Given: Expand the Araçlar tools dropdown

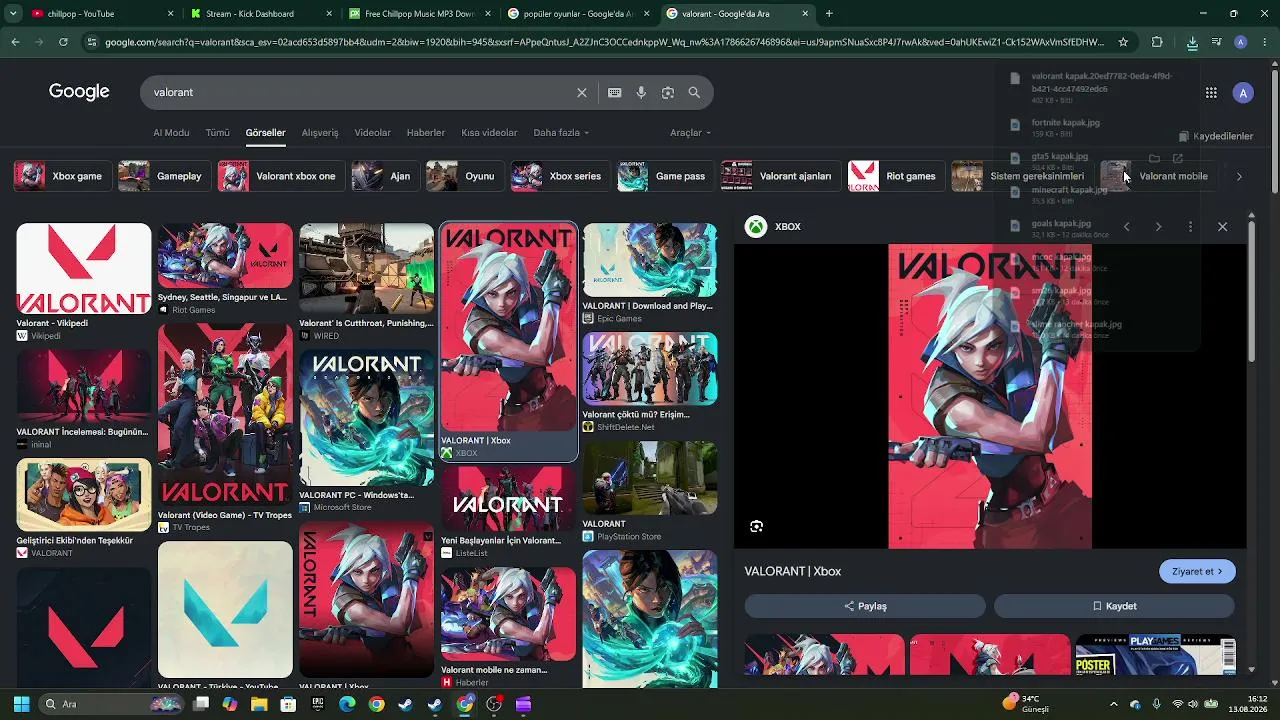Looking at the screenshot, I should (690, 133).
